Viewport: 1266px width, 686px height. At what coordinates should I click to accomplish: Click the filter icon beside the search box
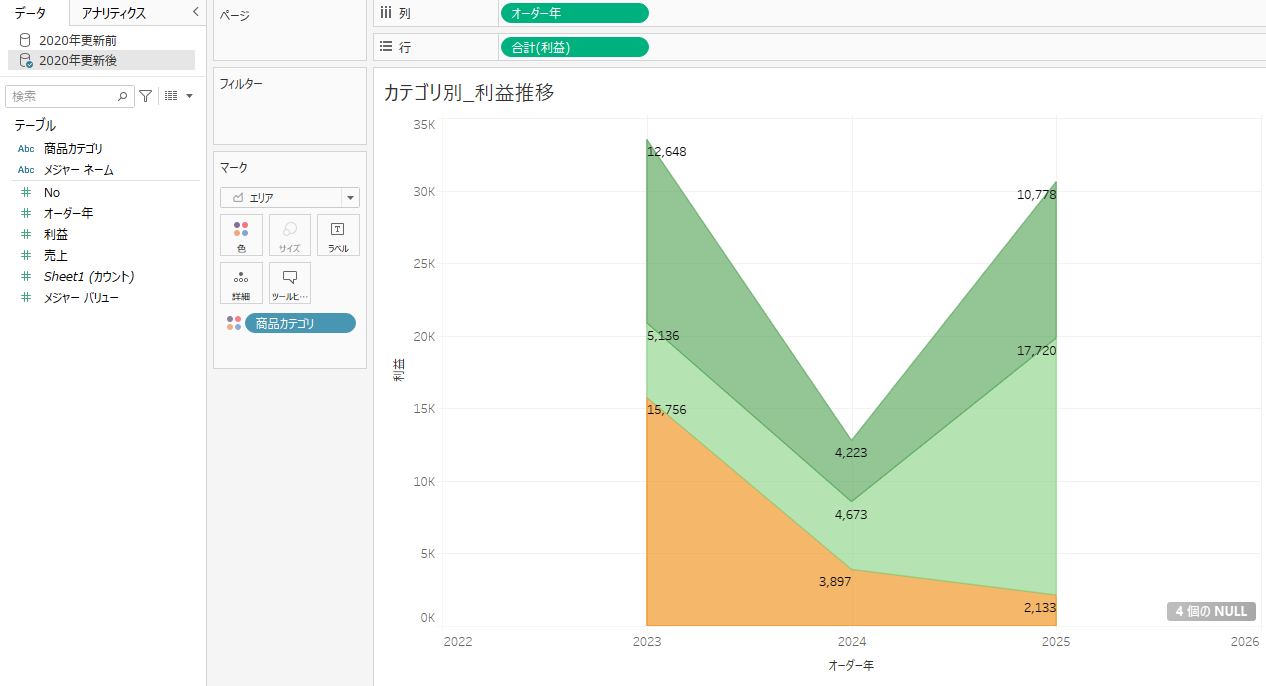click(146, 96)
